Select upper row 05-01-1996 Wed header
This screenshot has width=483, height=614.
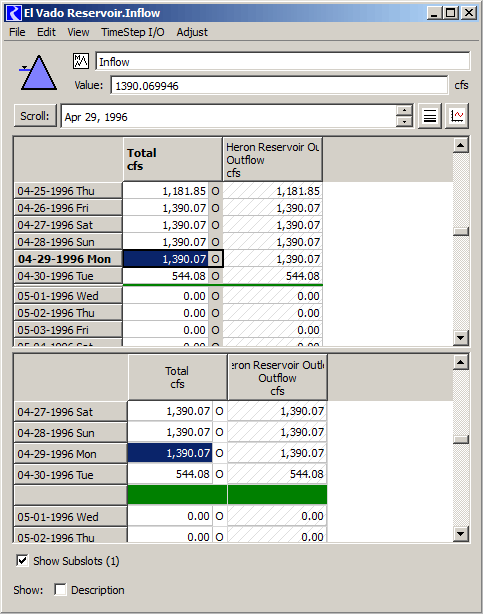(68, 296)
